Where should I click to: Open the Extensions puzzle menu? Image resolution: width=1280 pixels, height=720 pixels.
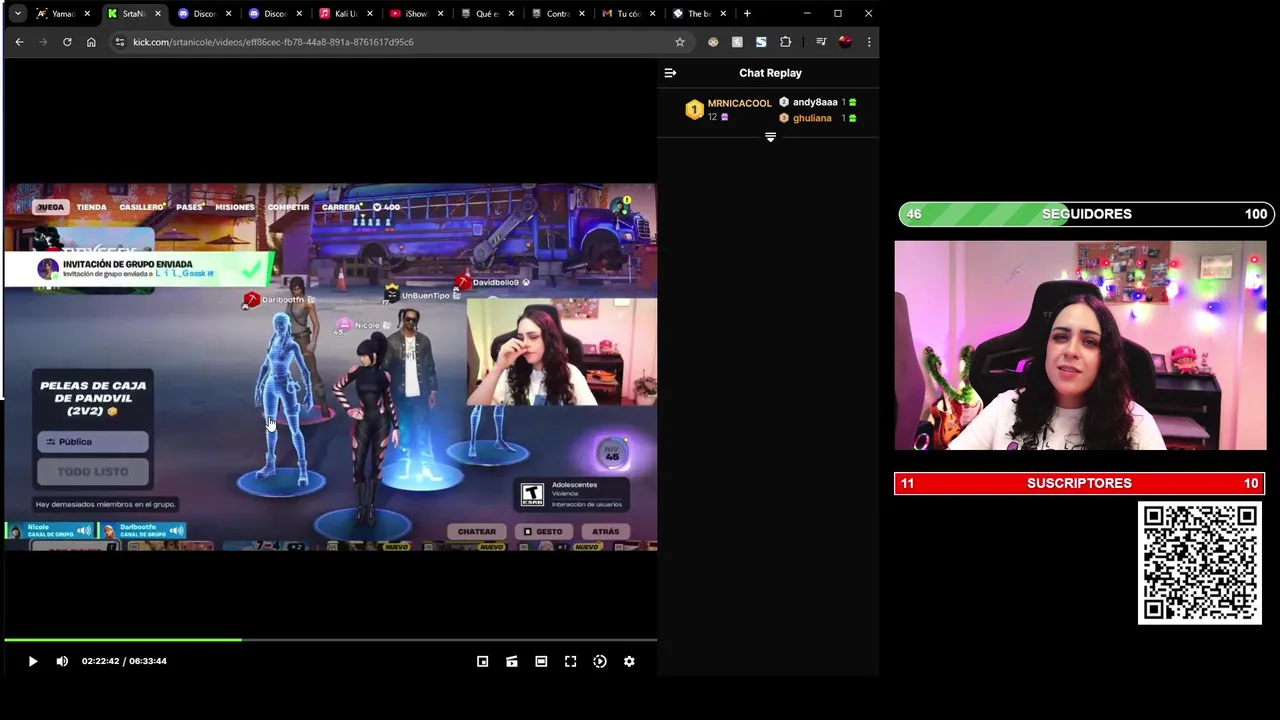pyautogui.click(x=785, y=42)
